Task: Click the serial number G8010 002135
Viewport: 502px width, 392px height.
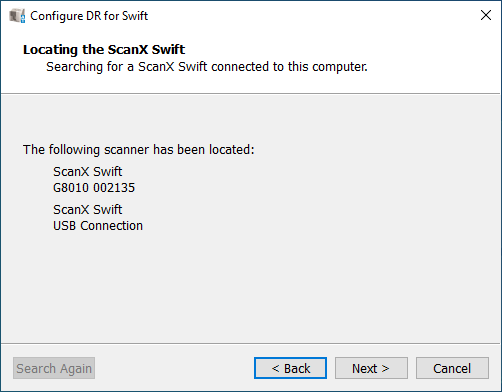Action: [x=94, y=188]
